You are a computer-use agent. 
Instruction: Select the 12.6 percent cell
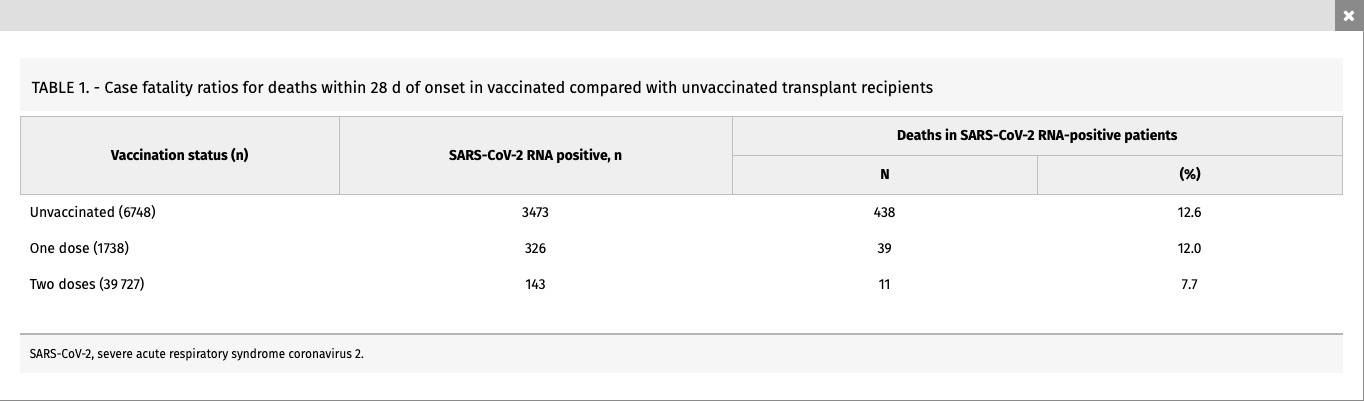[x=1189, y=212]
